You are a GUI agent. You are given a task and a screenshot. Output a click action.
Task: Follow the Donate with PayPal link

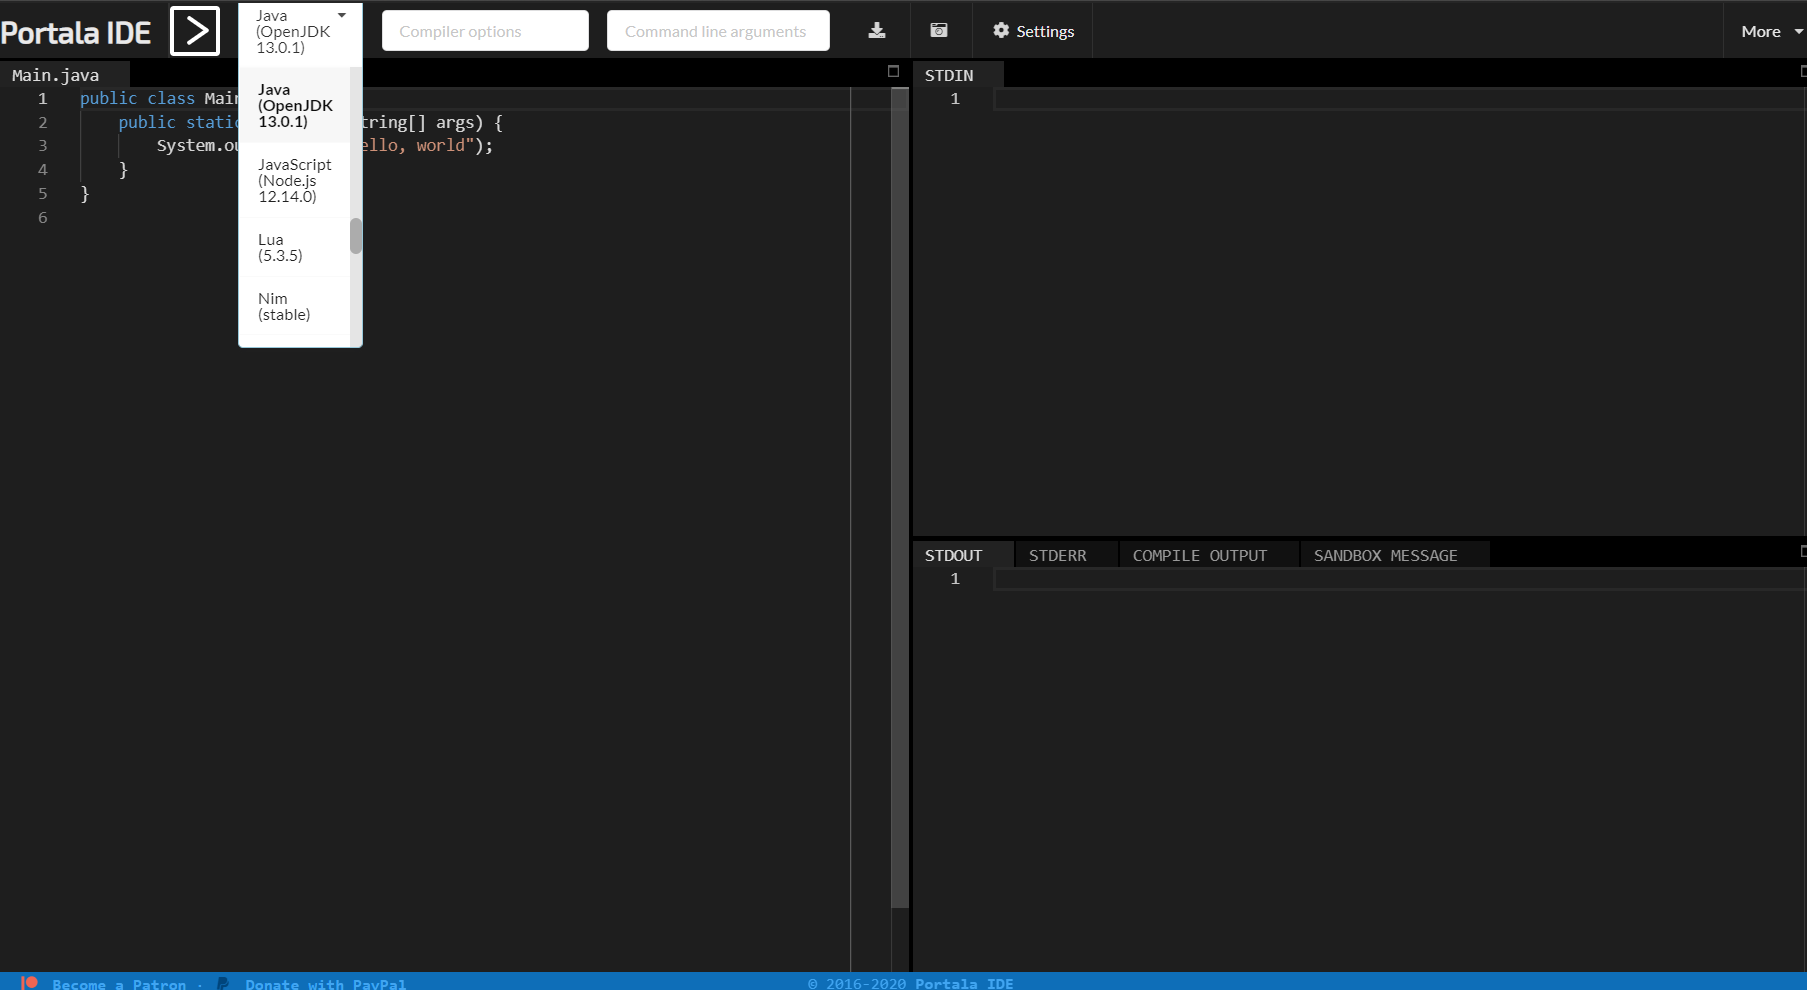(x=325, y=984)
